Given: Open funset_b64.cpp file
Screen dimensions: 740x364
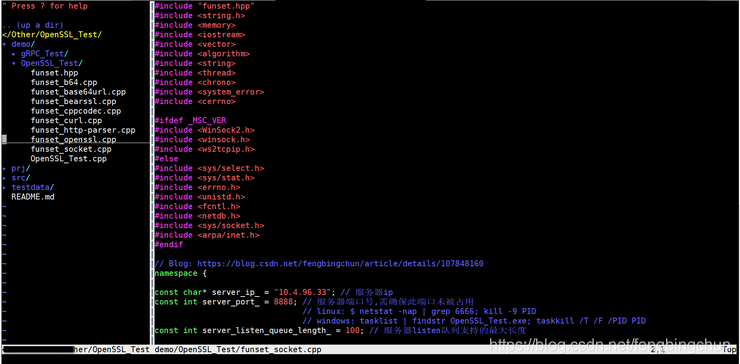Looking at the screenshot, I should (64, 82).
